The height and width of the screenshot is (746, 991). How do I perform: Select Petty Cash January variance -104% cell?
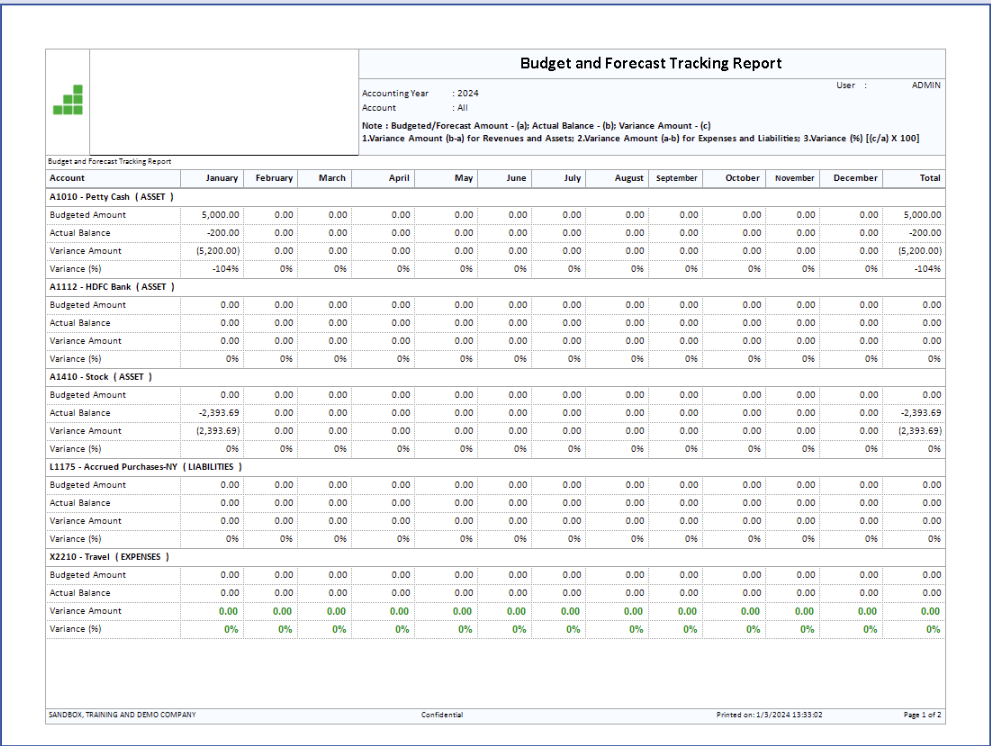coord(227,269)
